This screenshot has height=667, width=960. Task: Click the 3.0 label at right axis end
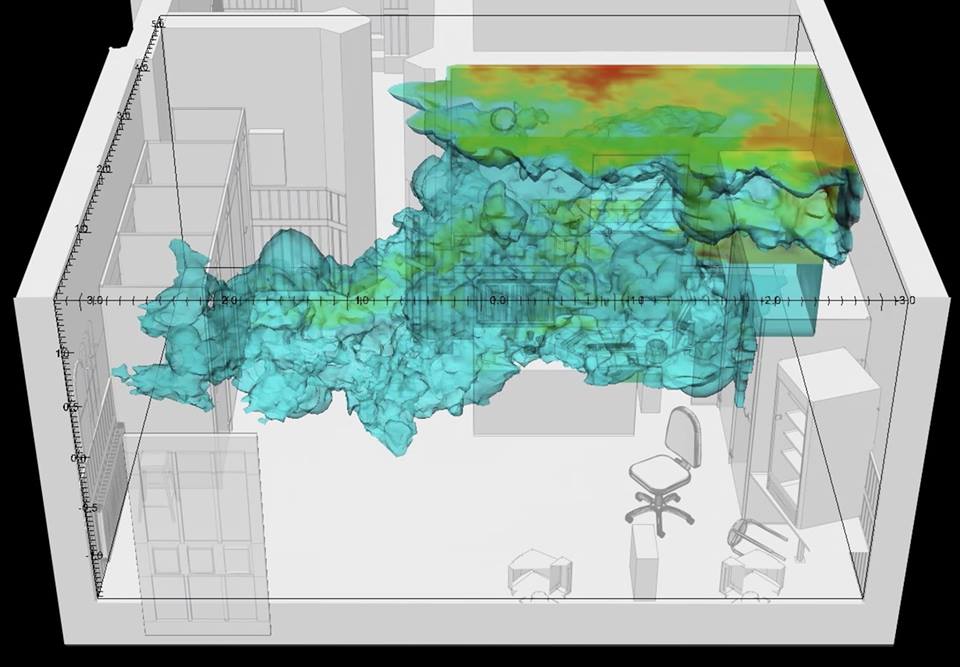click(903, 300)
